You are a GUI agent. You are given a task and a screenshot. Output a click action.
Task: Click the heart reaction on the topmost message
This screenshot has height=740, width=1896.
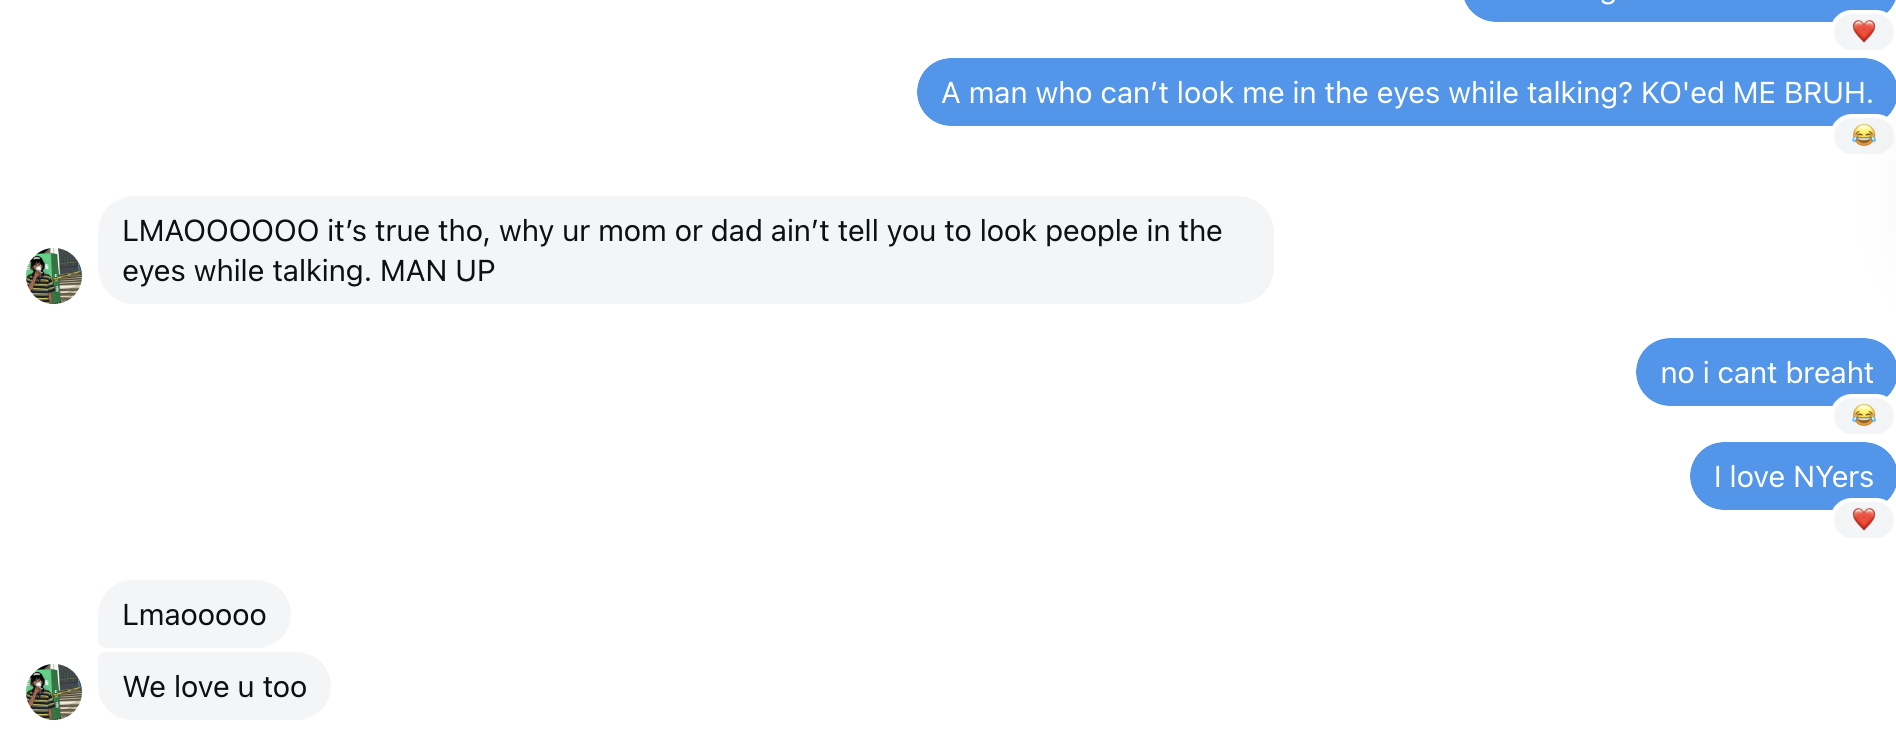click(x=1863, y=31)
